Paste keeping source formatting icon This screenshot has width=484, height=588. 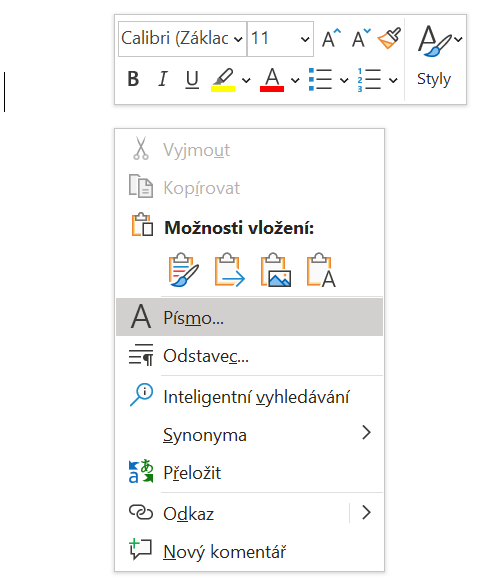tap(183, 270)
